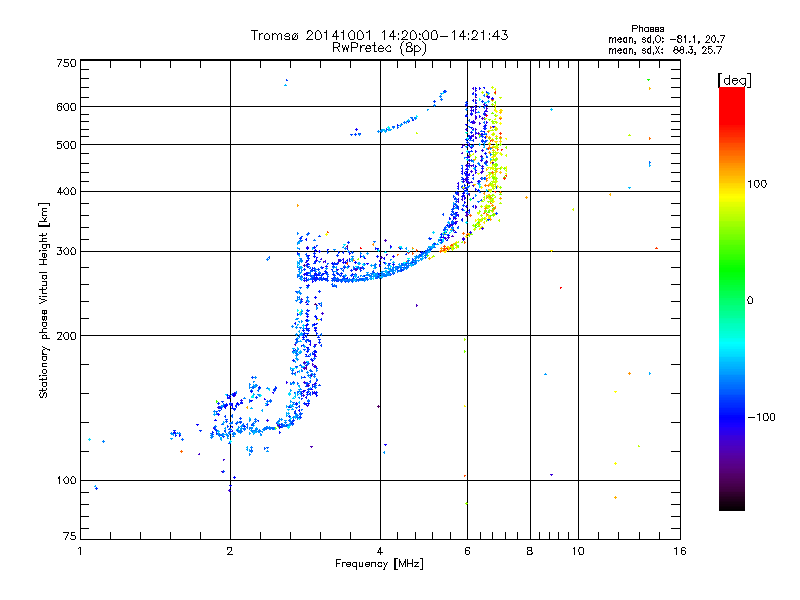
Task: Click the x-axis tick label "8"
Action: click(530, 552)
